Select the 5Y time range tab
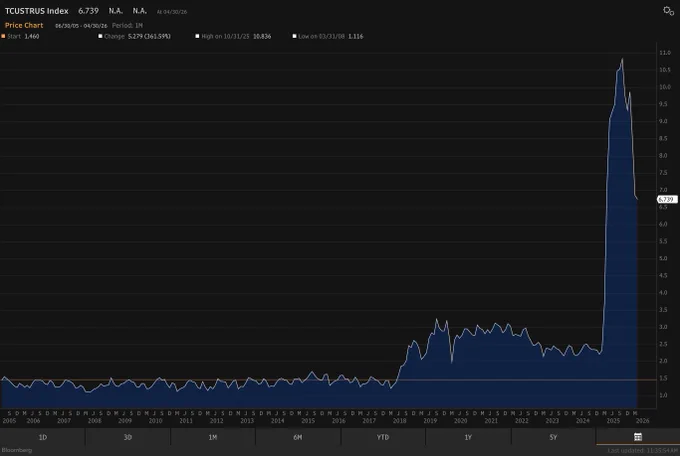This screenshot has width=680, height=456. tap(553, 437)
